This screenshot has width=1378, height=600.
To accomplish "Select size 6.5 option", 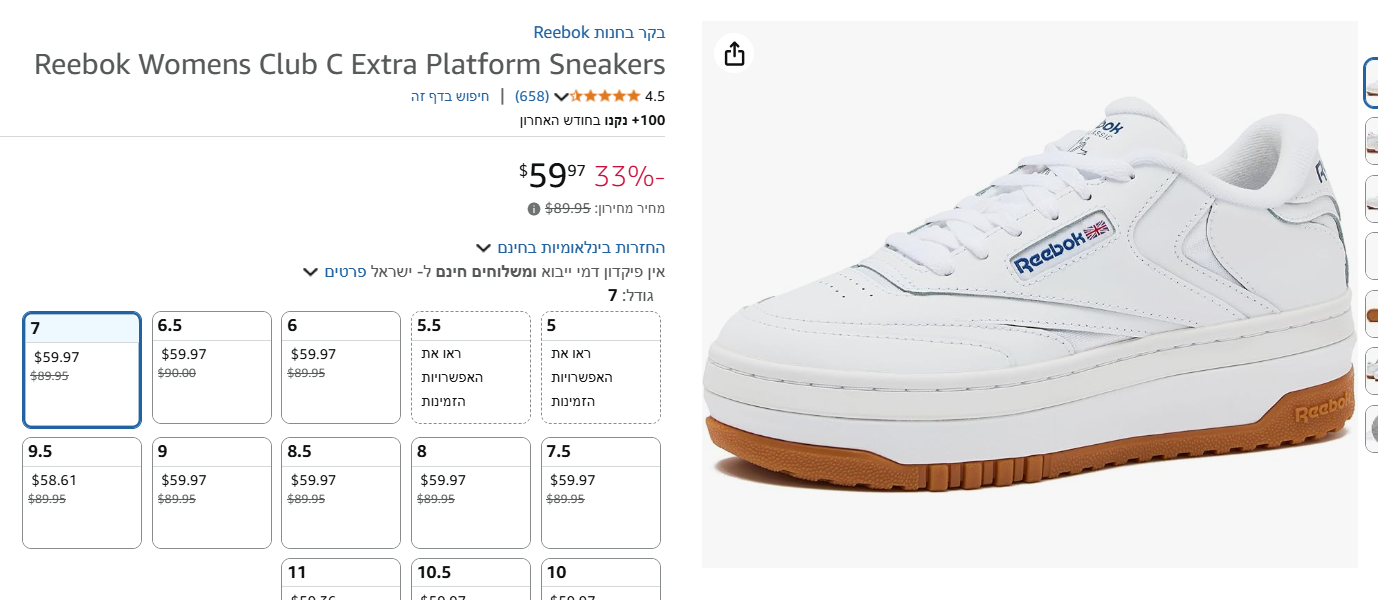I will tap(212, 367).
